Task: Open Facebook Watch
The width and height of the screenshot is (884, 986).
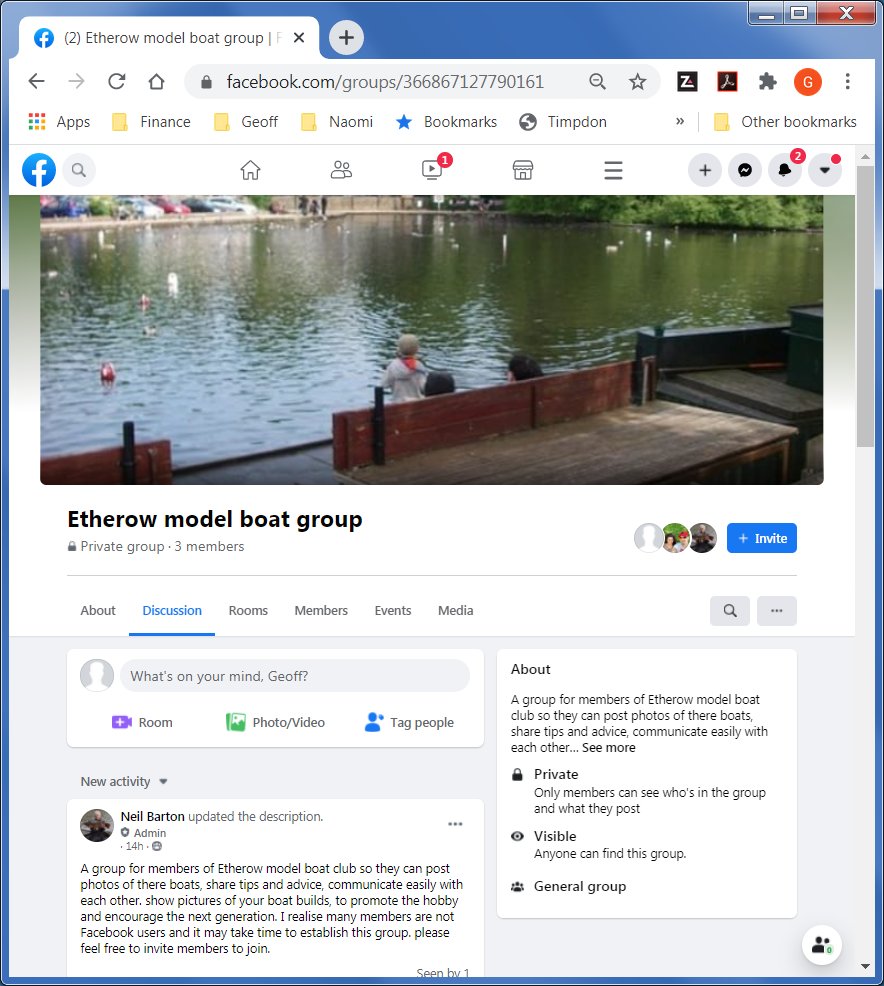Action: tap(431, 170)
